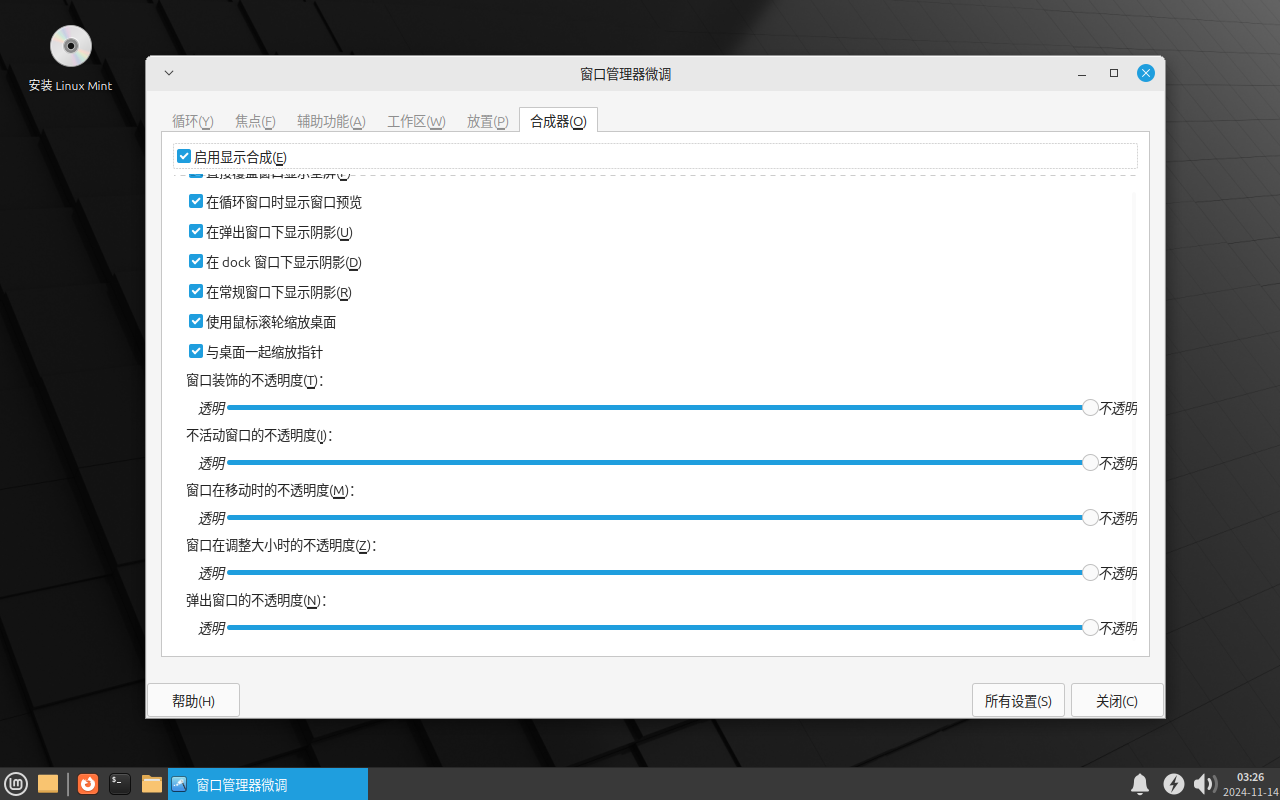Image resolution: width=1280 pixels, height=800 pixels.
Task: Select the 安装 Linux Mint desktop icon
Action: [70, 59]
